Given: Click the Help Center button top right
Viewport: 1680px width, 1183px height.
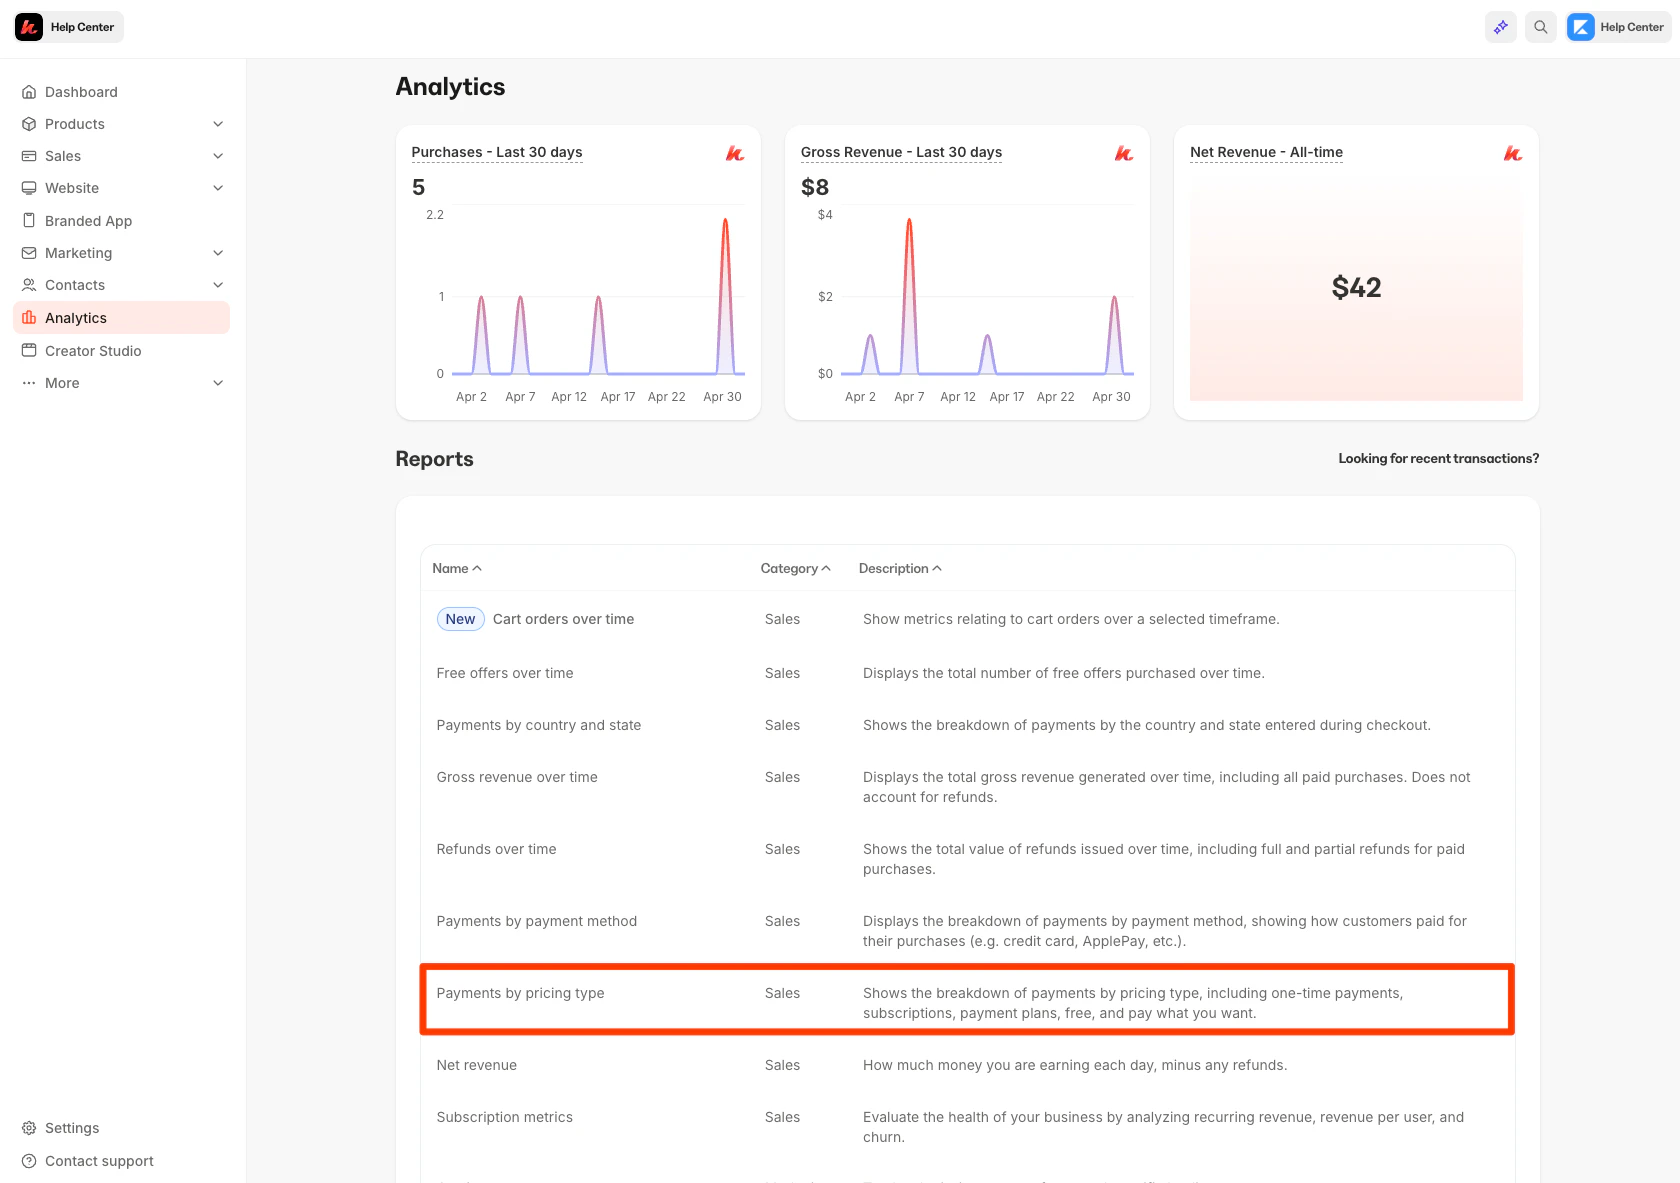Looking at the screenshot, I should (x=1616, y=27).
